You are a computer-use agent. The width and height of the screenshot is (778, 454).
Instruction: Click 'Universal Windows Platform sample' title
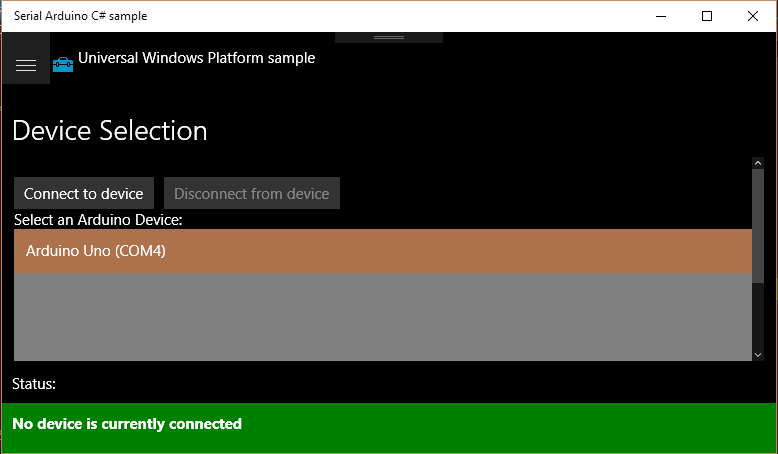[x=196, y=58]
